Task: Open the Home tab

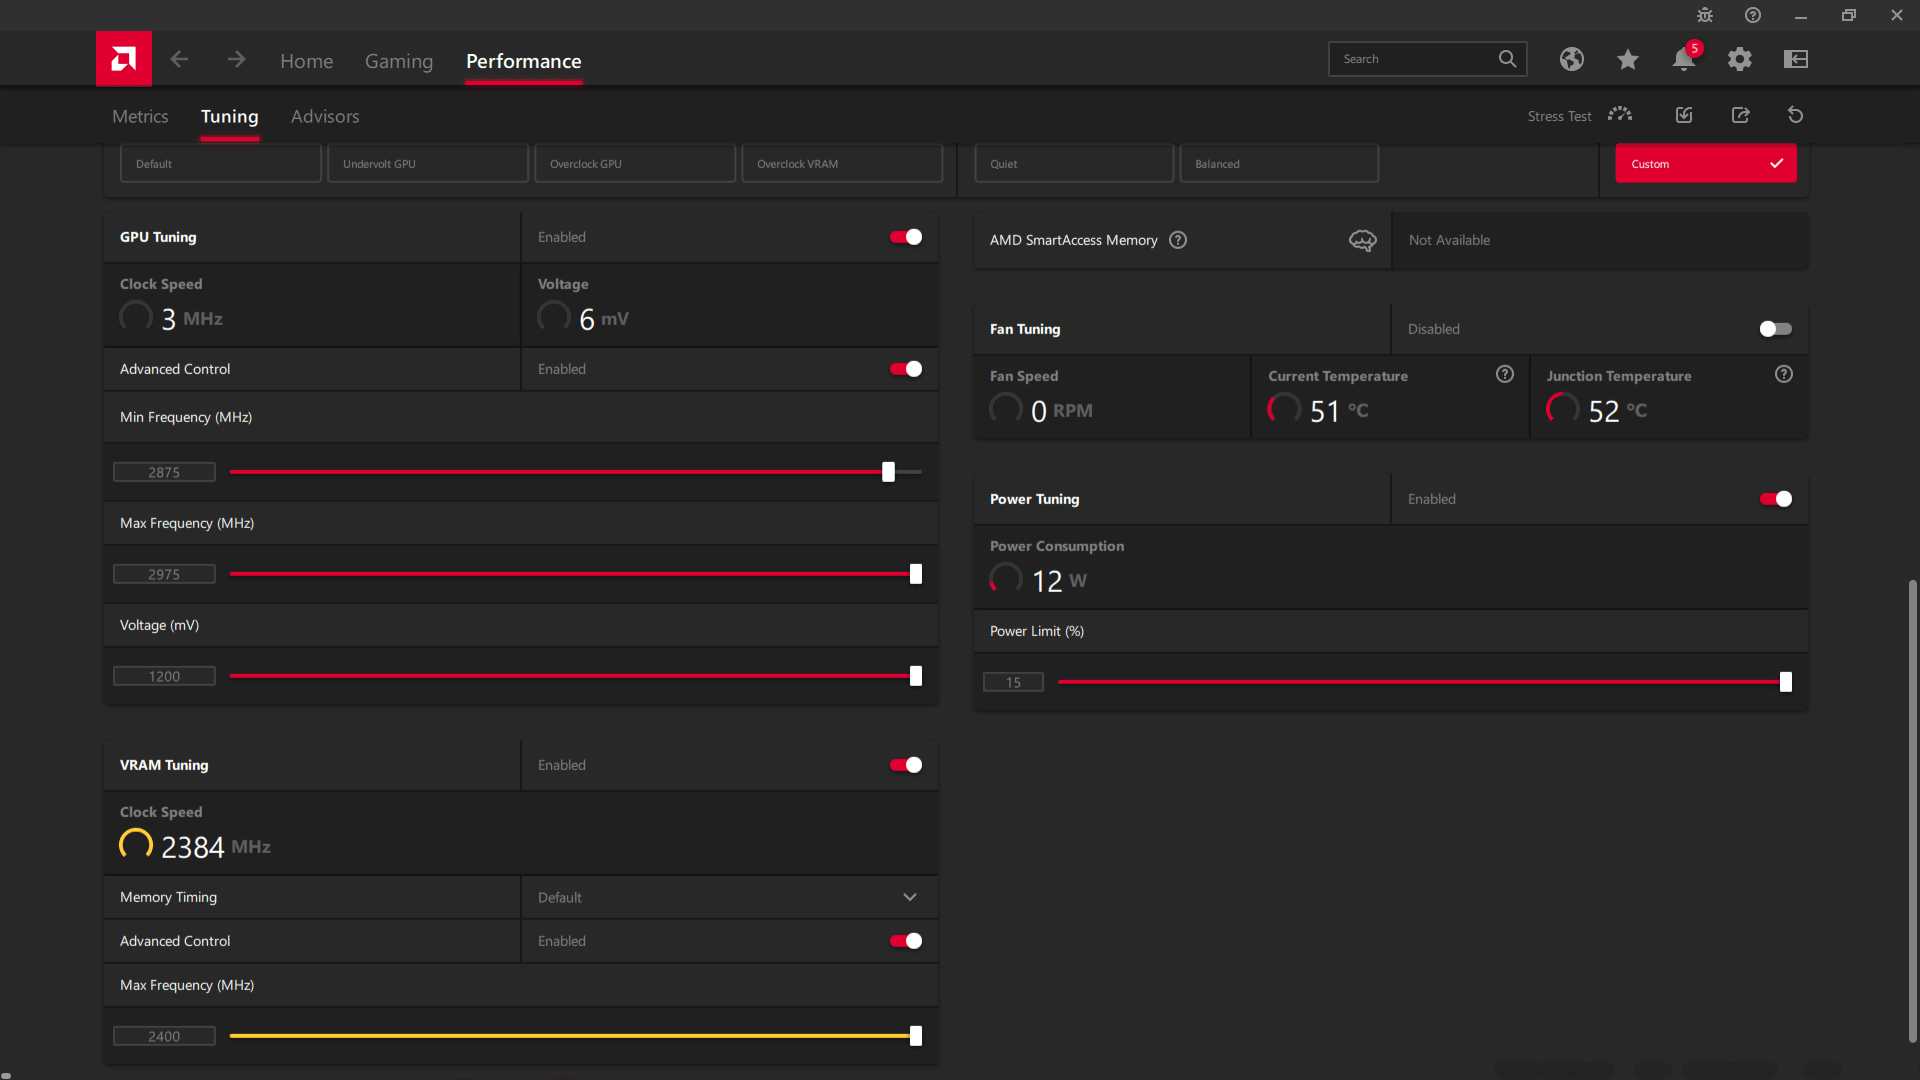Action: pyautogui.click(x=307, y=61)
